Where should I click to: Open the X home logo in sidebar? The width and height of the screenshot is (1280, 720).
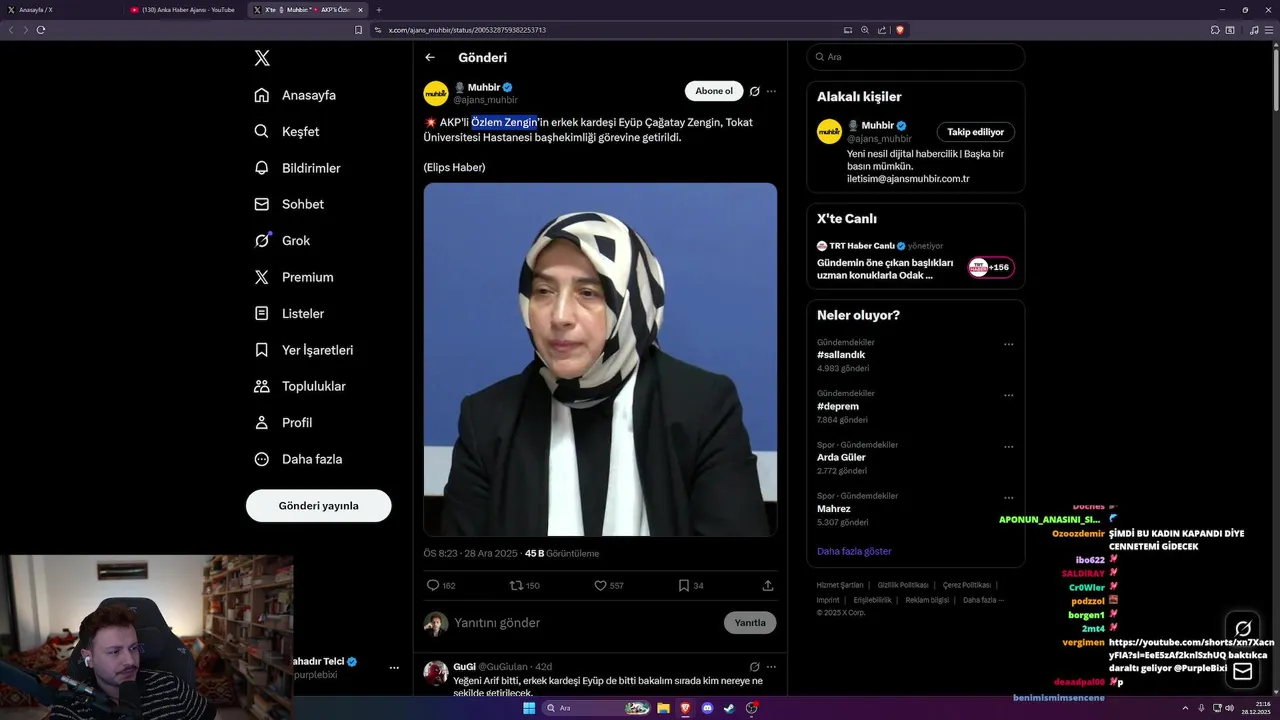[262, 58]
